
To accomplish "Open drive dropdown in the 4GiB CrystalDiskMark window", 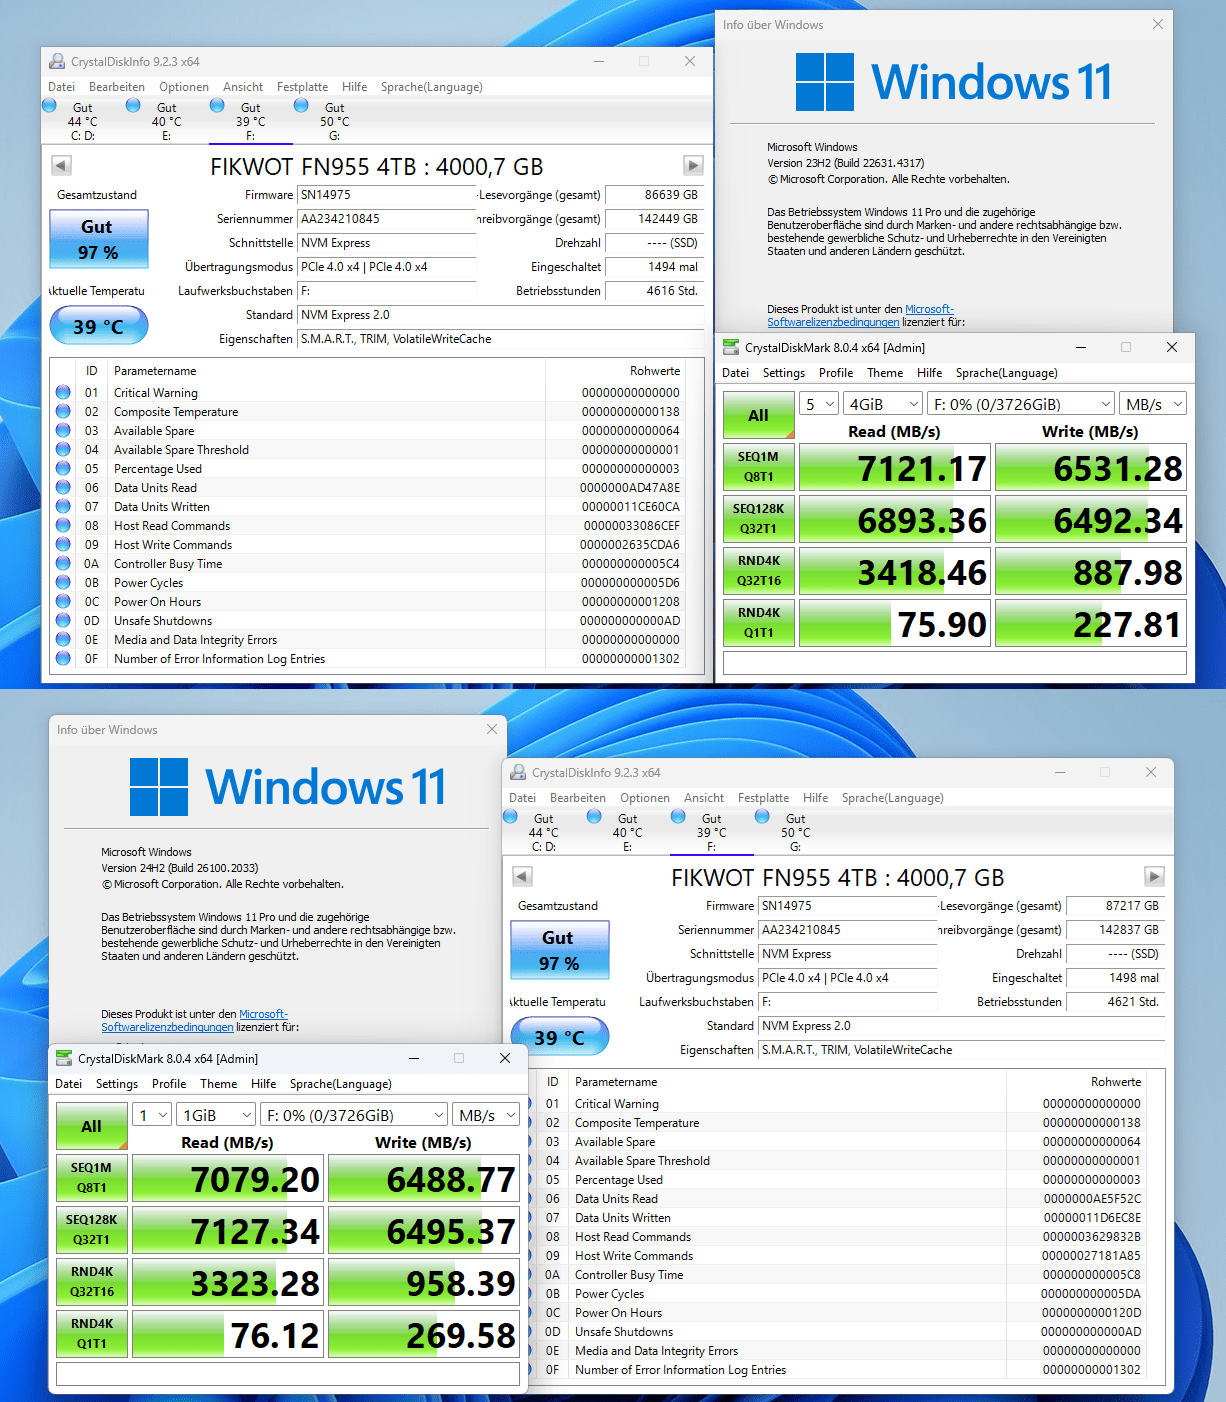I will (1021, 404).
